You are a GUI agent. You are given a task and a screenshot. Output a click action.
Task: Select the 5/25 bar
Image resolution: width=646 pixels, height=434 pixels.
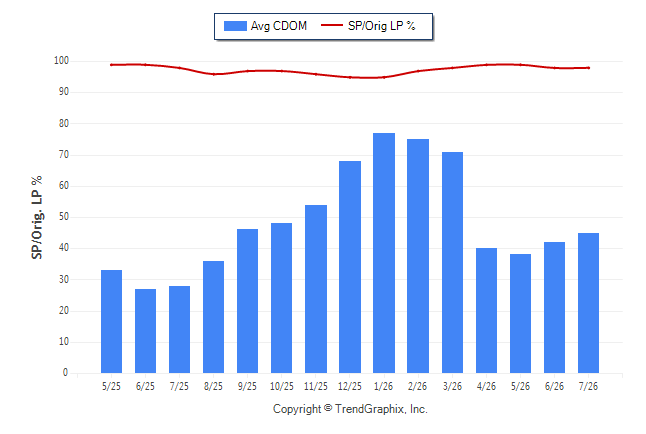click(x=111, y=321)
